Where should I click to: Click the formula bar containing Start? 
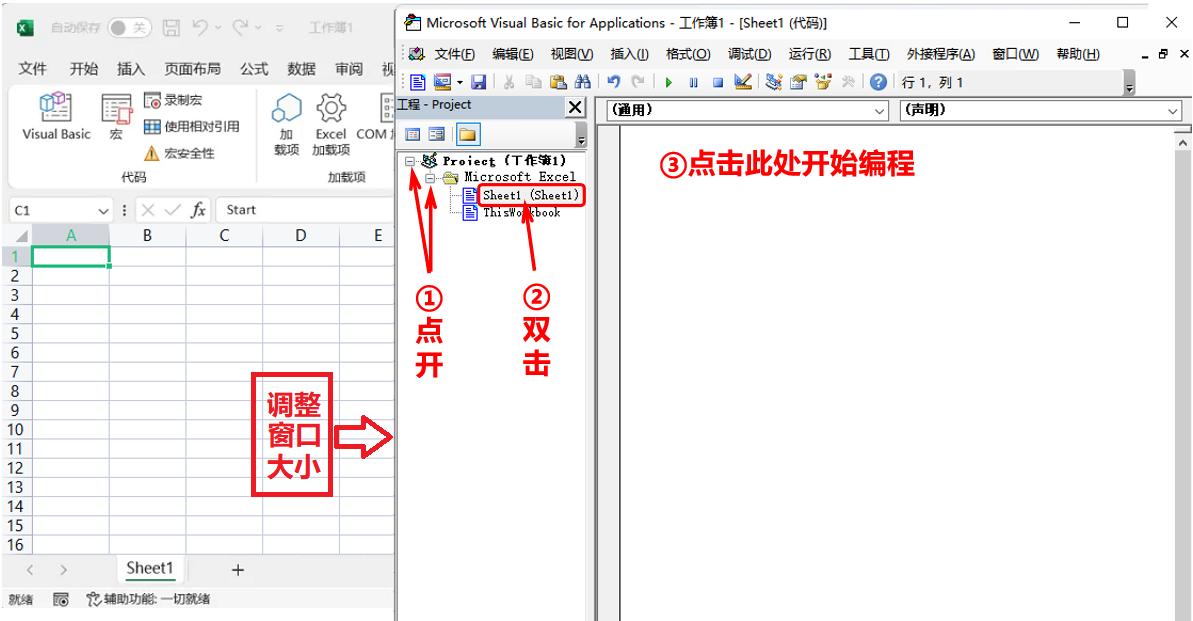pyautogui.click(x=300, y=210)
